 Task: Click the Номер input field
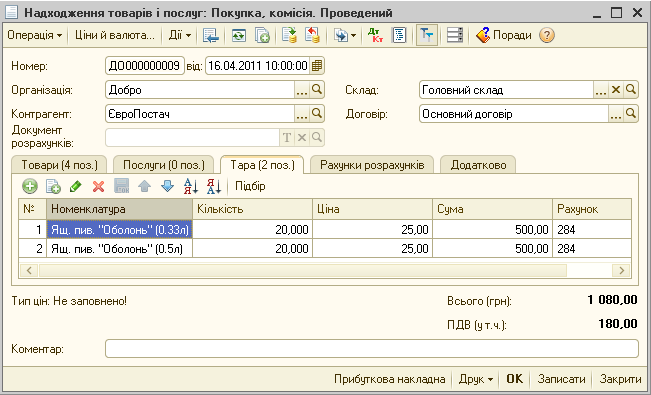[x=145, y=66]
